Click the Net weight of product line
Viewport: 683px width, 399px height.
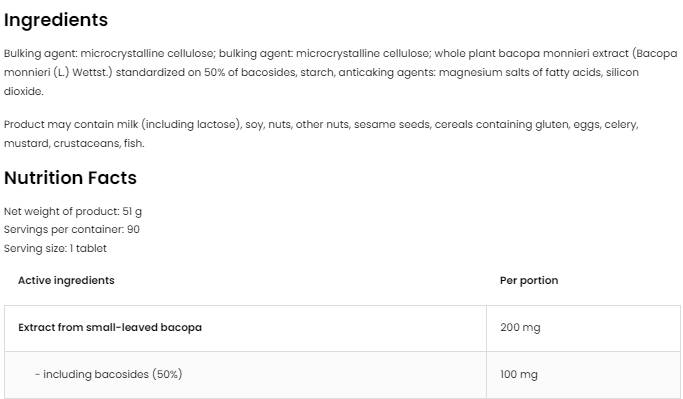click(x=73, y=211)
